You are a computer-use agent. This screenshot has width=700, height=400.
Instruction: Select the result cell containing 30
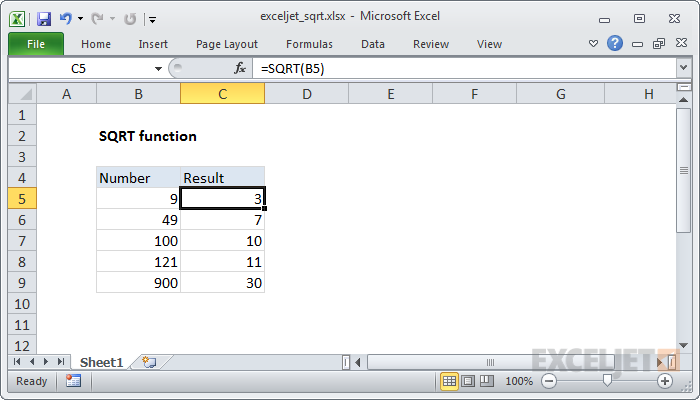[222, 283]
